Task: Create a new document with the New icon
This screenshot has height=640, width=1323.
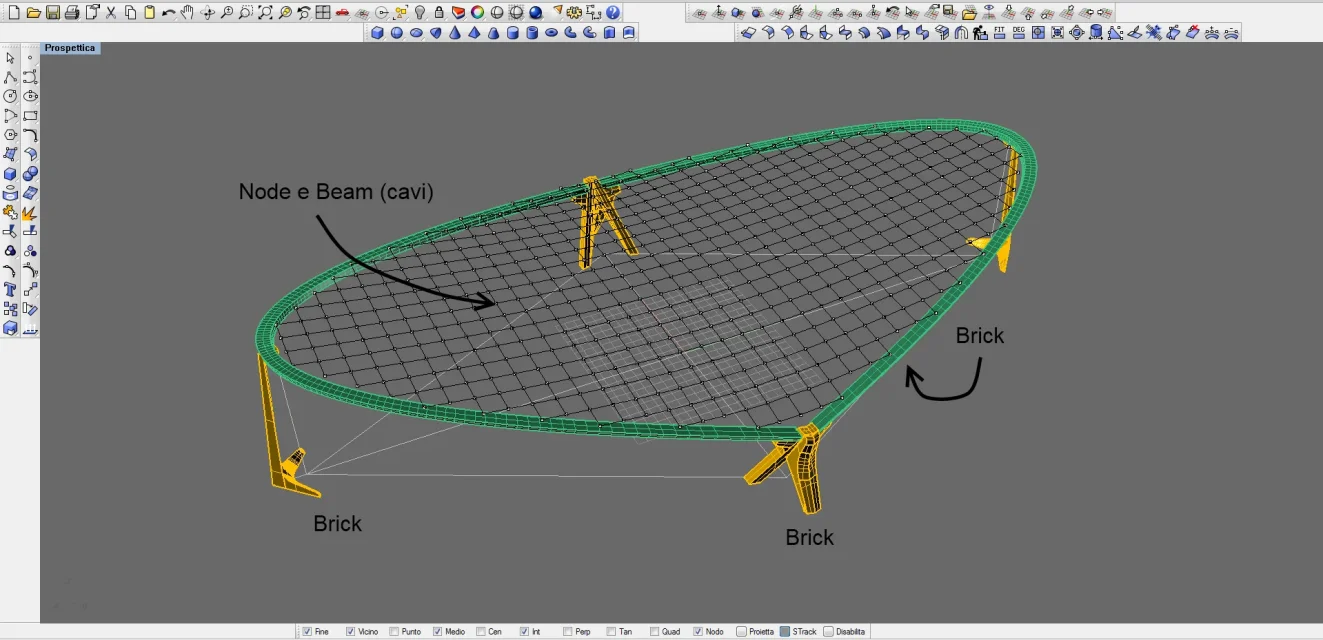Action: (x=14, y=13)
